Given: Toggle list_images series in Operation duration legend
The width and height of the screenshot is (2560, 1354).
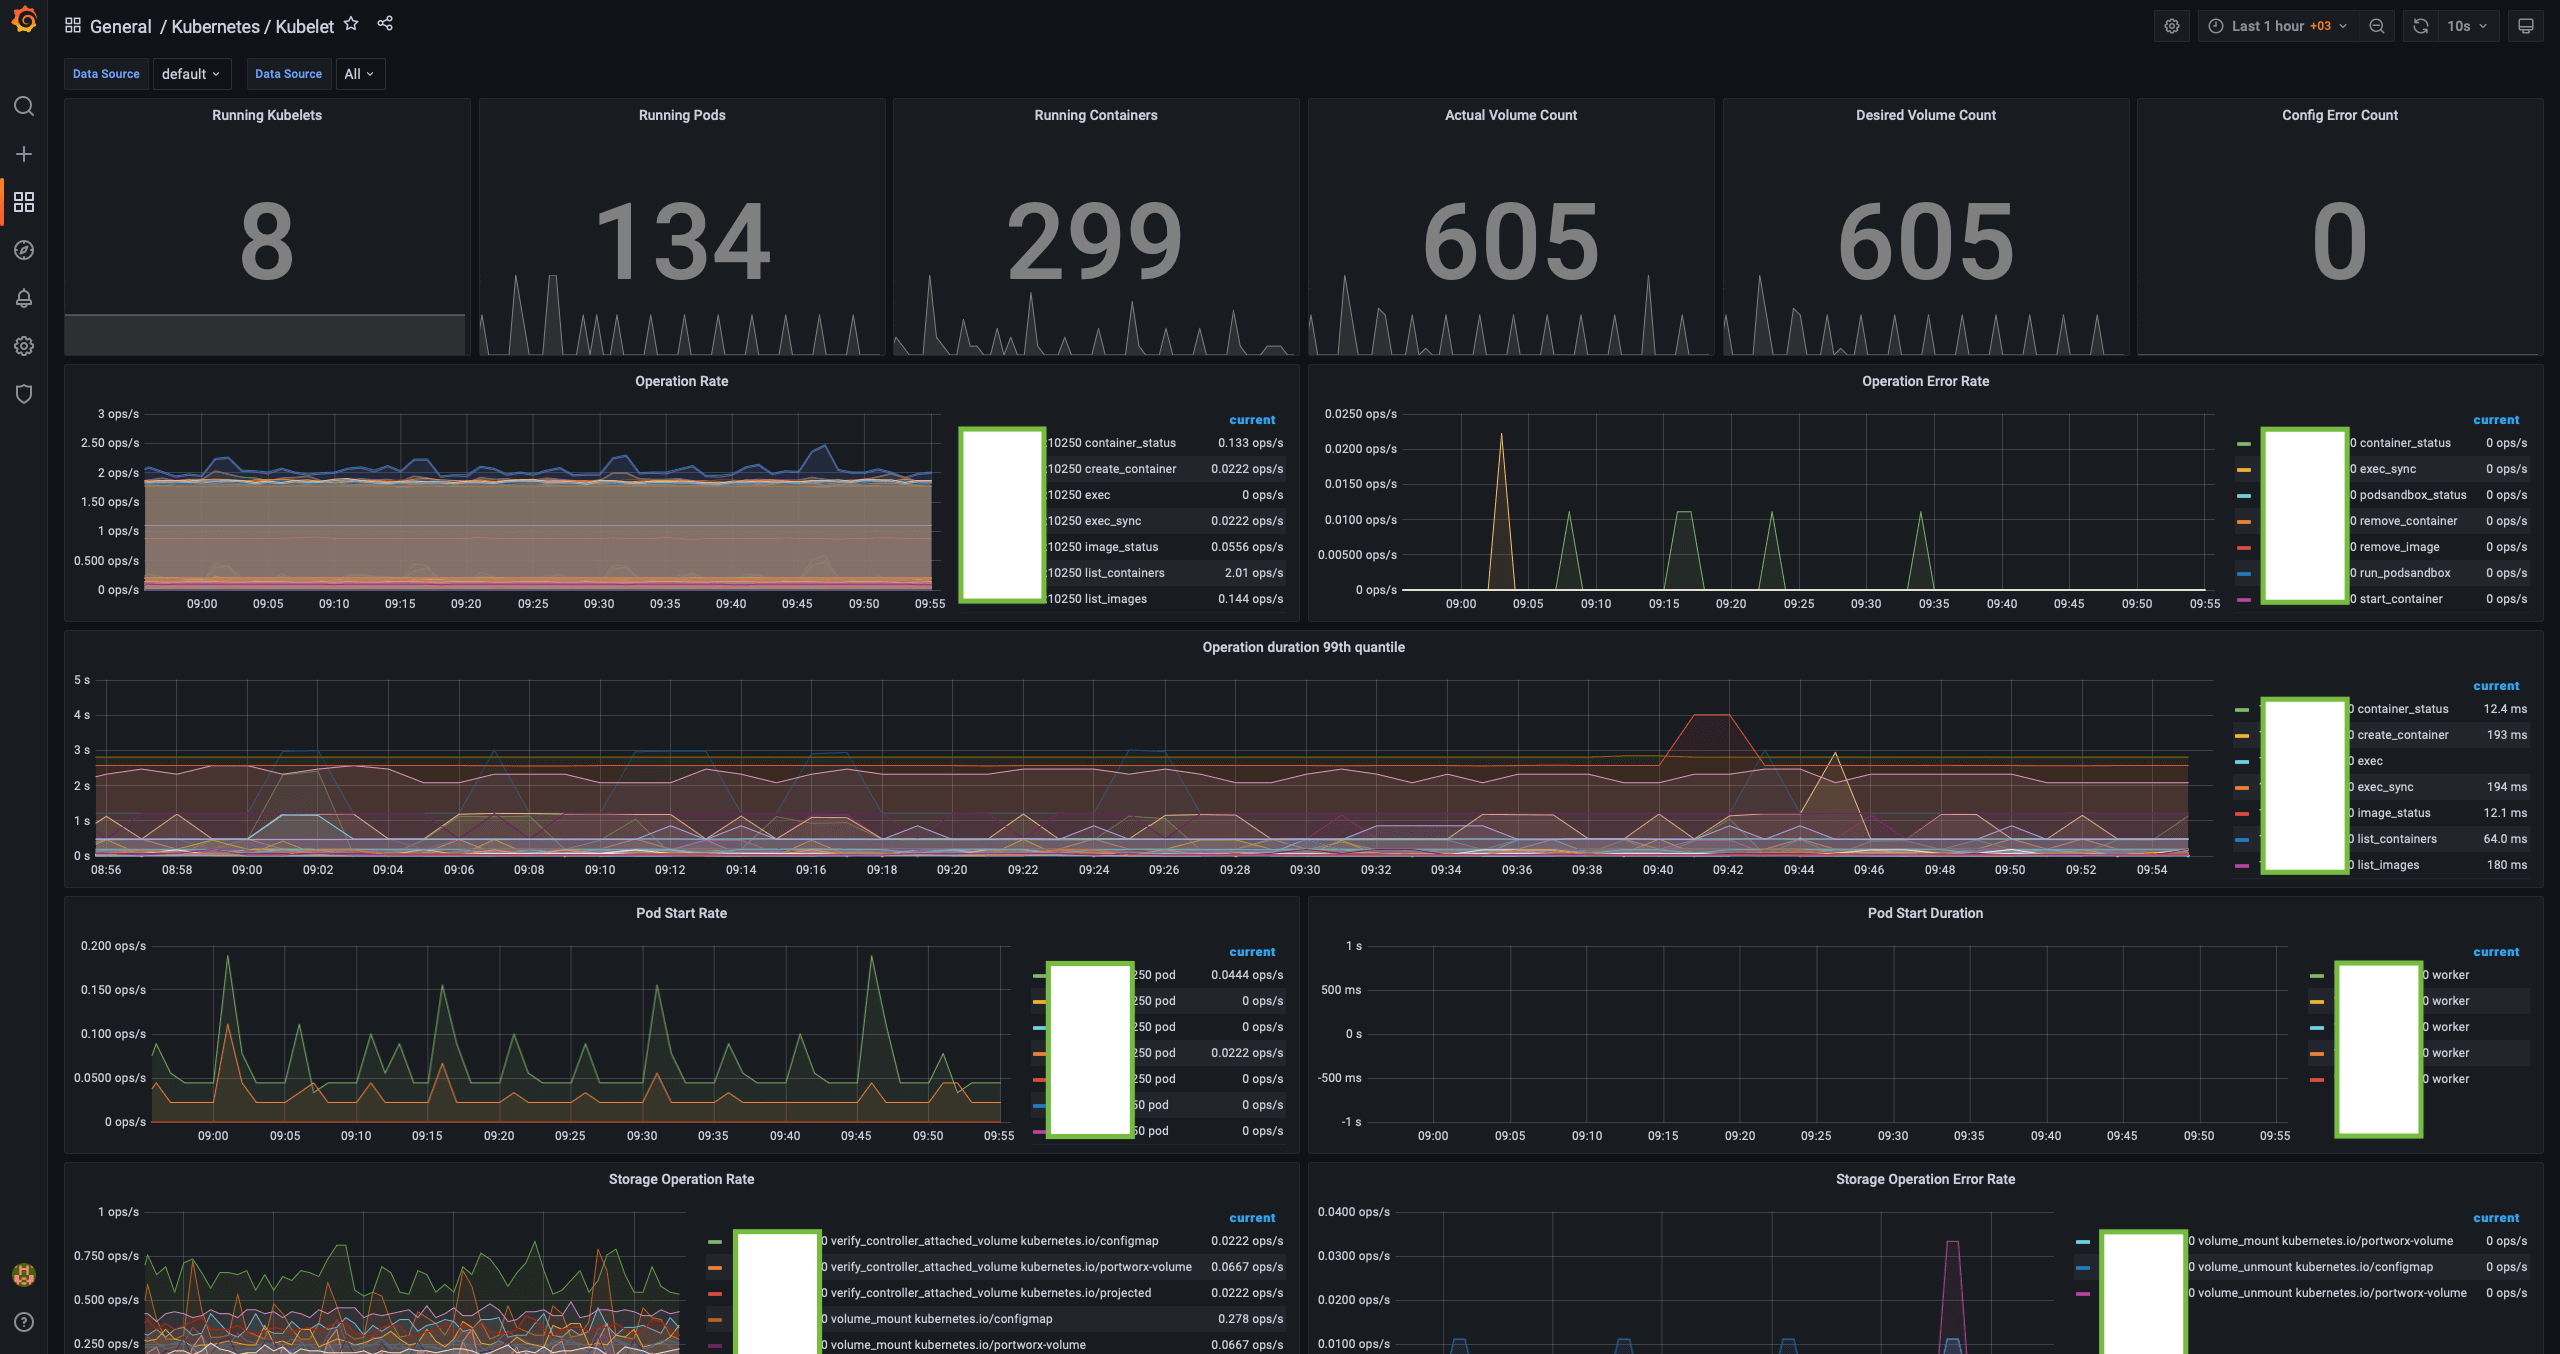Looking at the screenshot, I should click(2384, 865).
